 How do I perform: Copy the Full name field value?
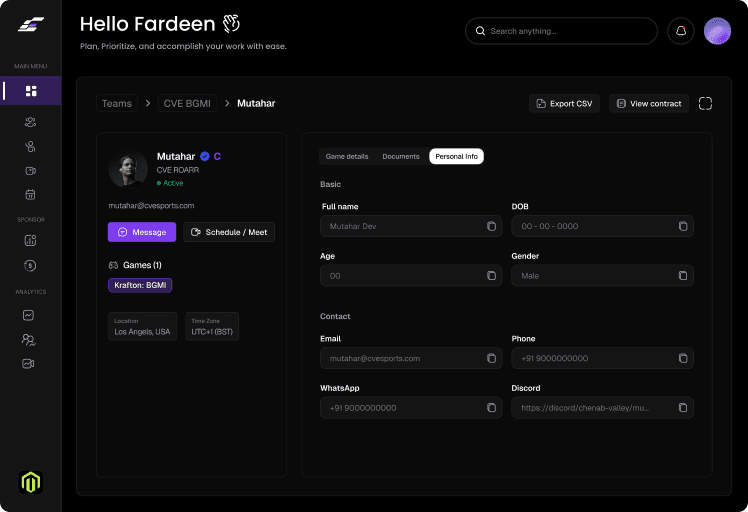(491, 226)
